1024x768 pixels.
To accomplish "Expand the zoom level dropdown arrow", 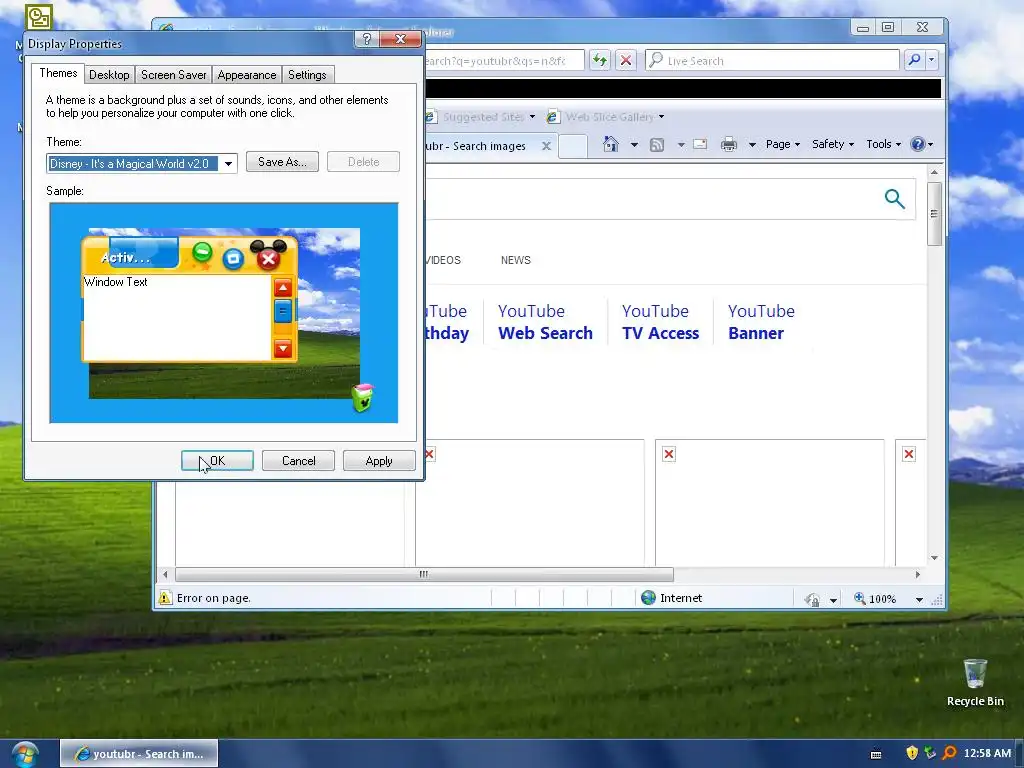I will tap(919, 599).
